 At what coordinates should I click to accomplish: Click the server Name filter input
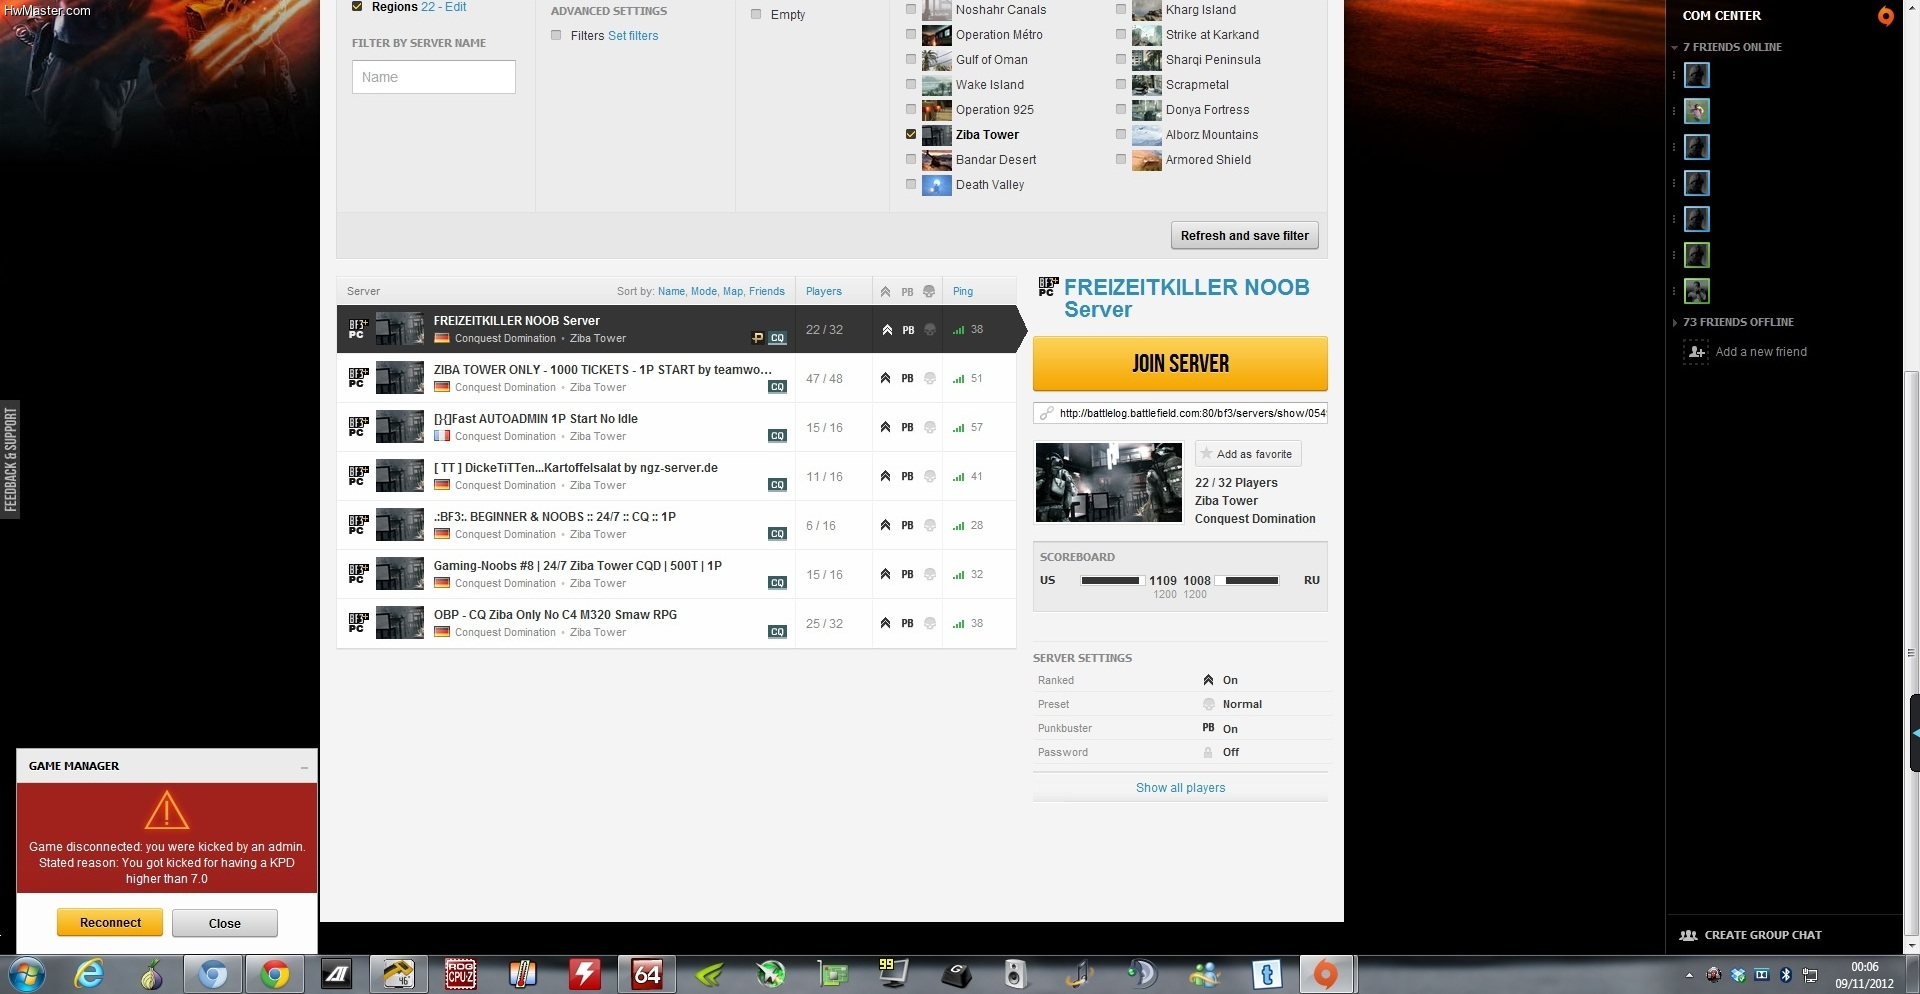coord(434,77)
